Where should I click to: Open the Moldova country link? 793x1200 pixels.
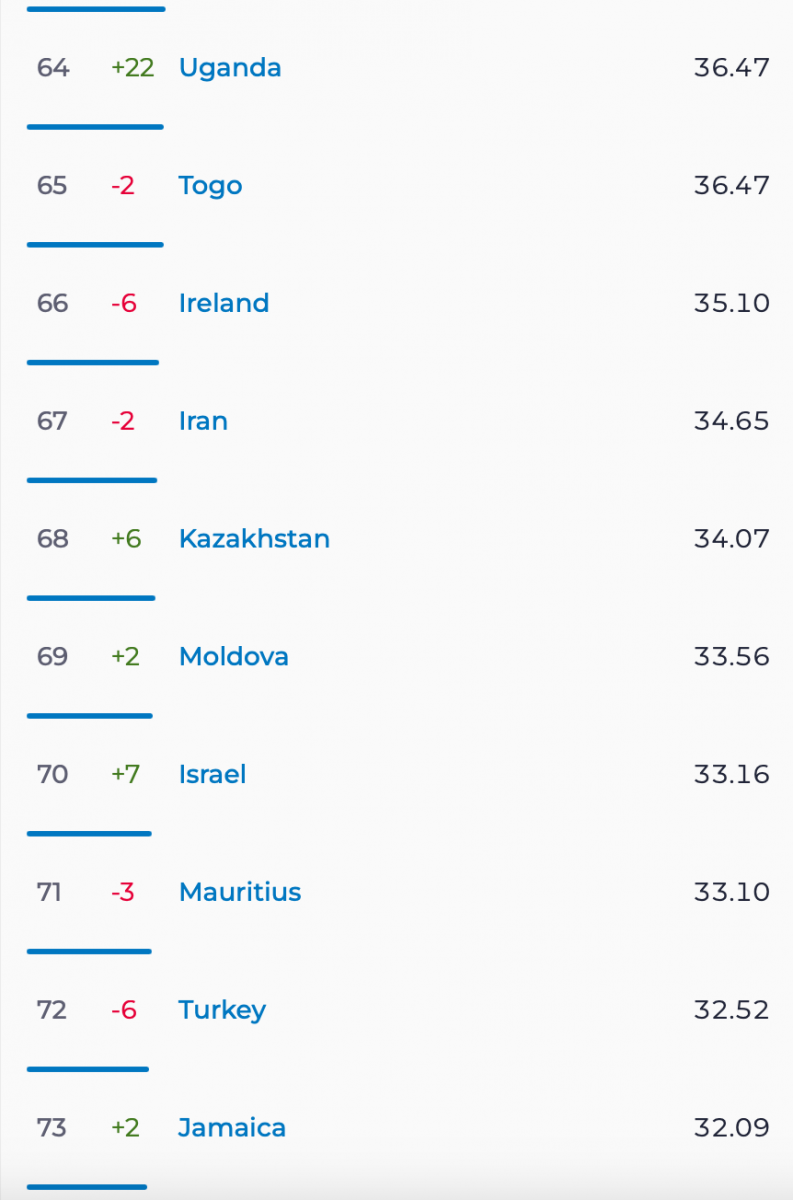234,657
